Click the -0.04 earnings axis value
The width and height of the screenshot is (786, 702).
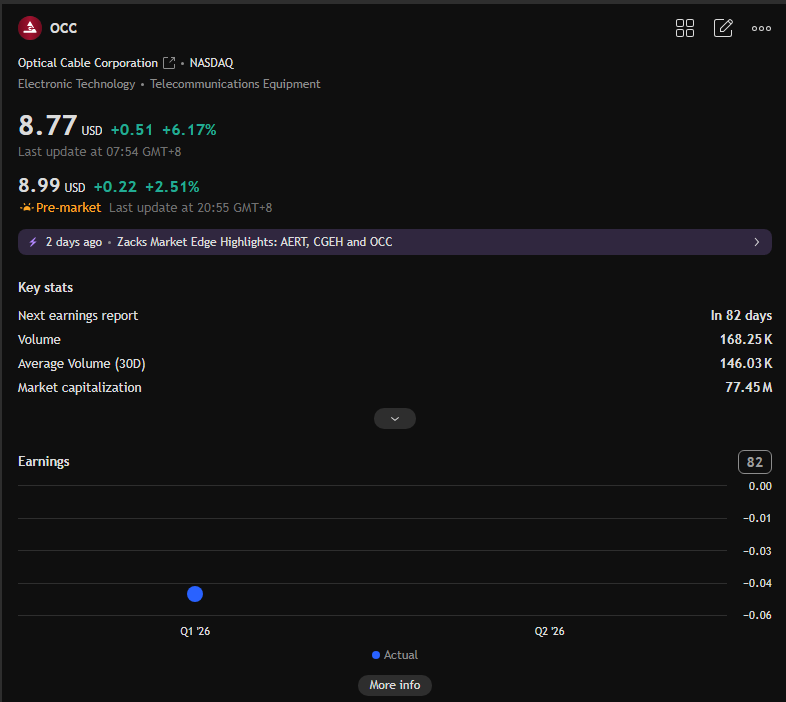[x=757, y=583]
